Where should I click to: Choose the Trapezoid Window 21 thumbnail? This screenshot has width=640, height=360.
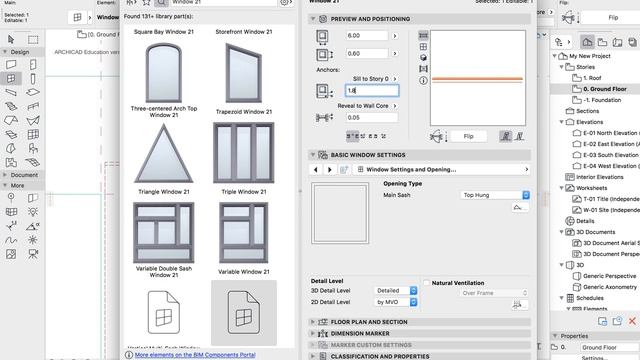click(x=244, y=73)
